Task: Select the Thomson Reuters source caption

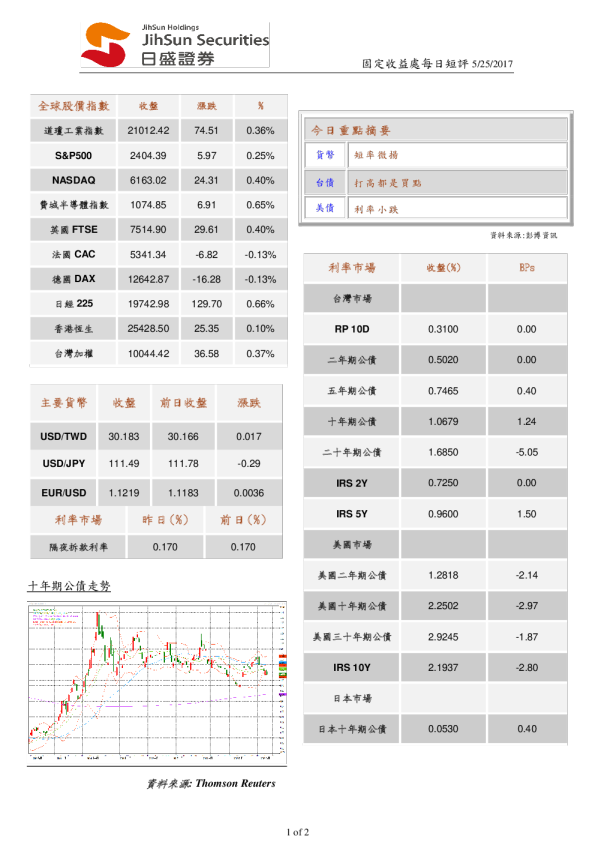Action: pyautogui.click(x=211, y=783)
